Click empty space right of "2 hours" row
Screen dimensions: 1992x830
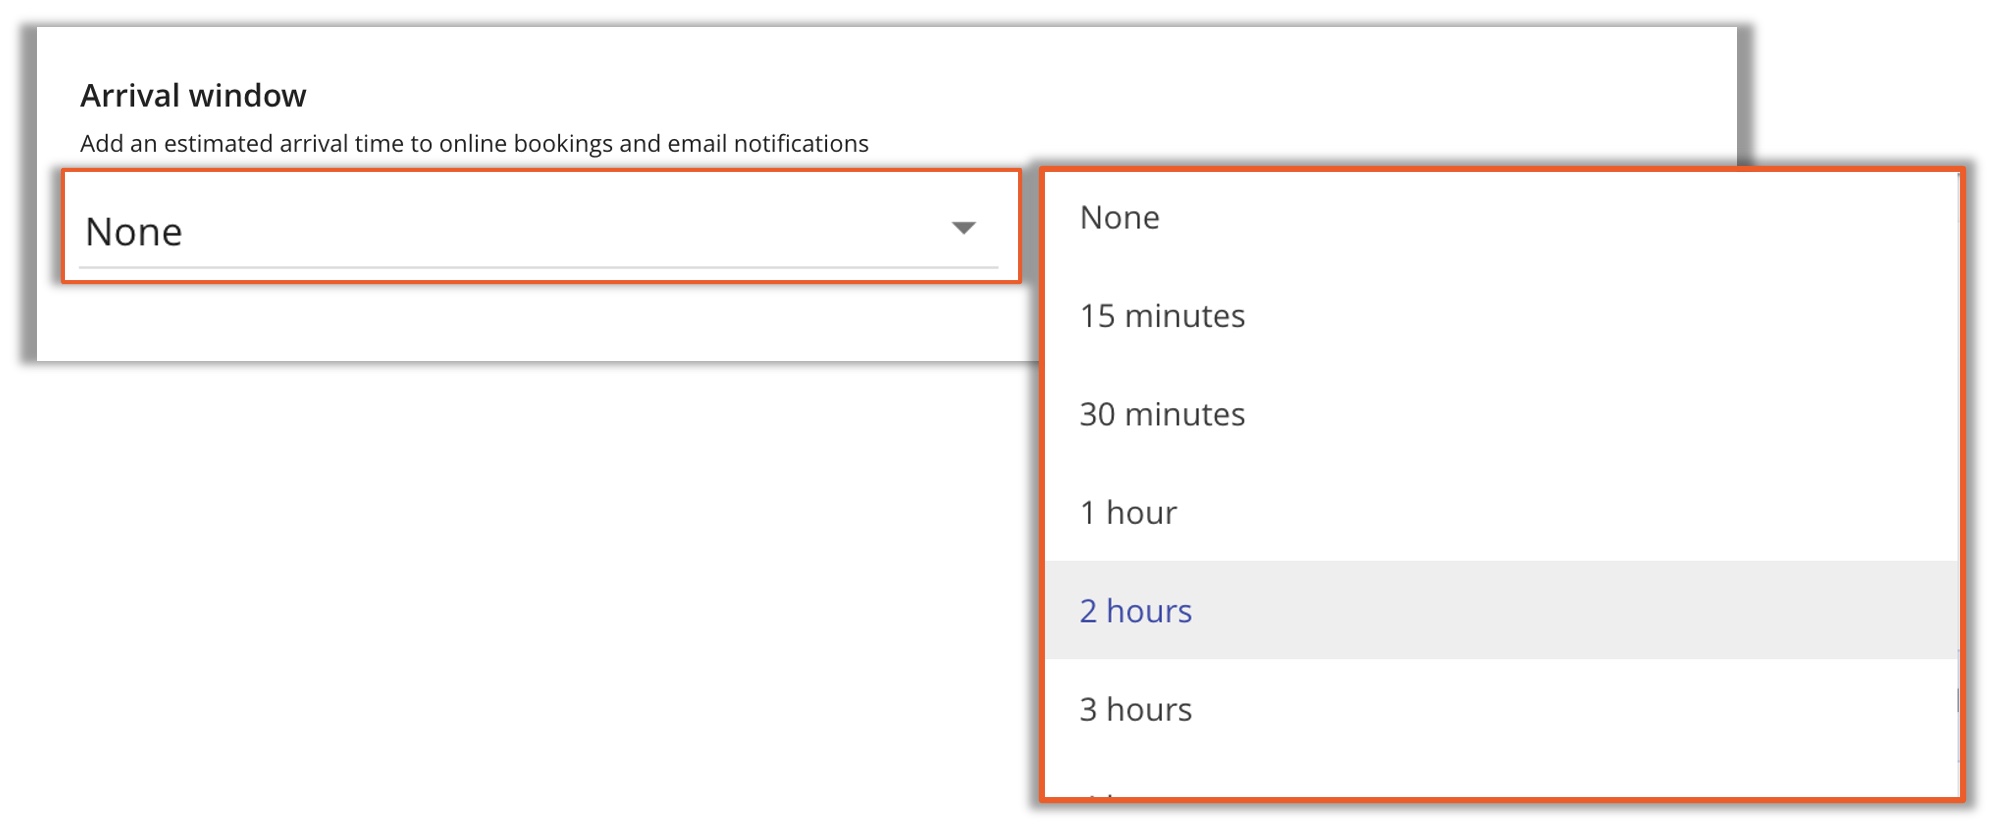[1600, 611]
